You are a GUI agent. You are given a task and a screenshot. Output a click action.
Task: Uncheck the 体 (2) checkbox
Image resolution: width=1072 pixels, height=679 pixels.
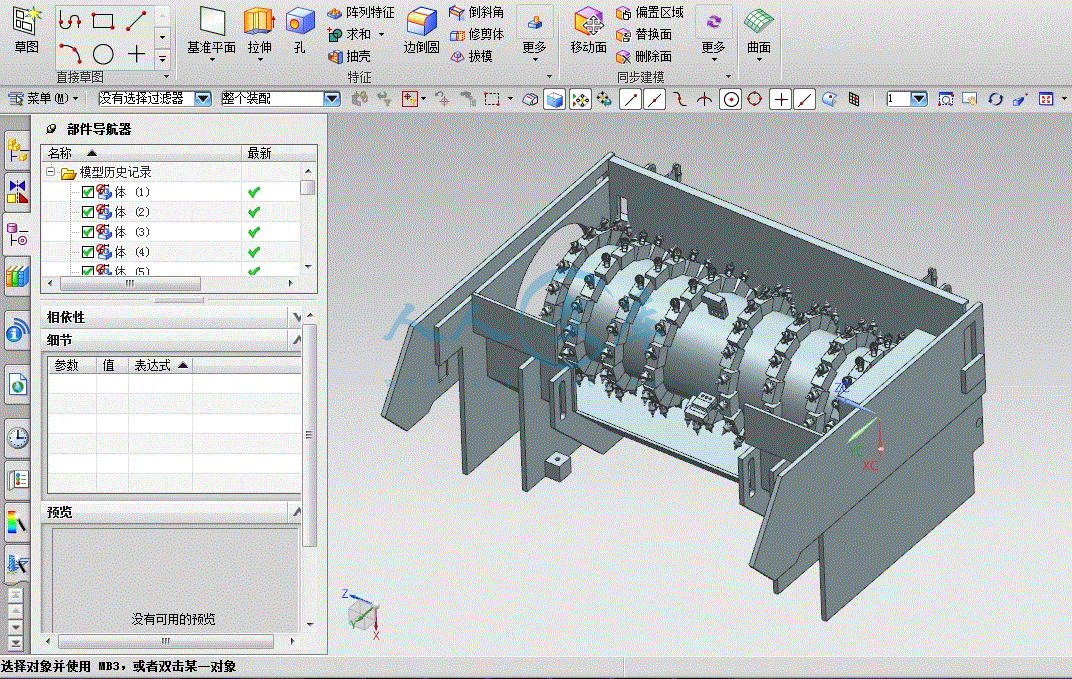point(88,212)
